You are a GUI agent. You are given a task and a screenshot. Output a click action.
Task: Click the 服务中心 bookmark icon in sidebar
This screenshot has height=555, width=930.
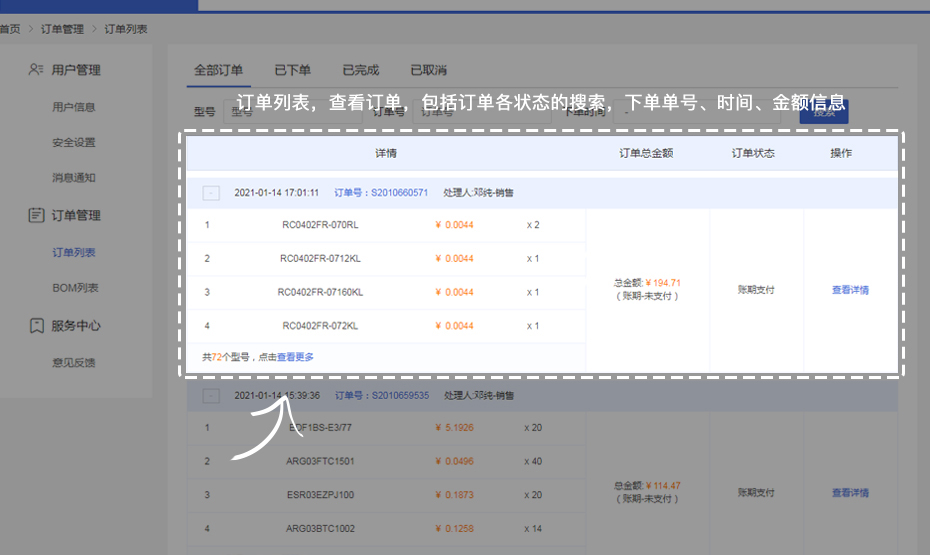(x=36, y=326)
